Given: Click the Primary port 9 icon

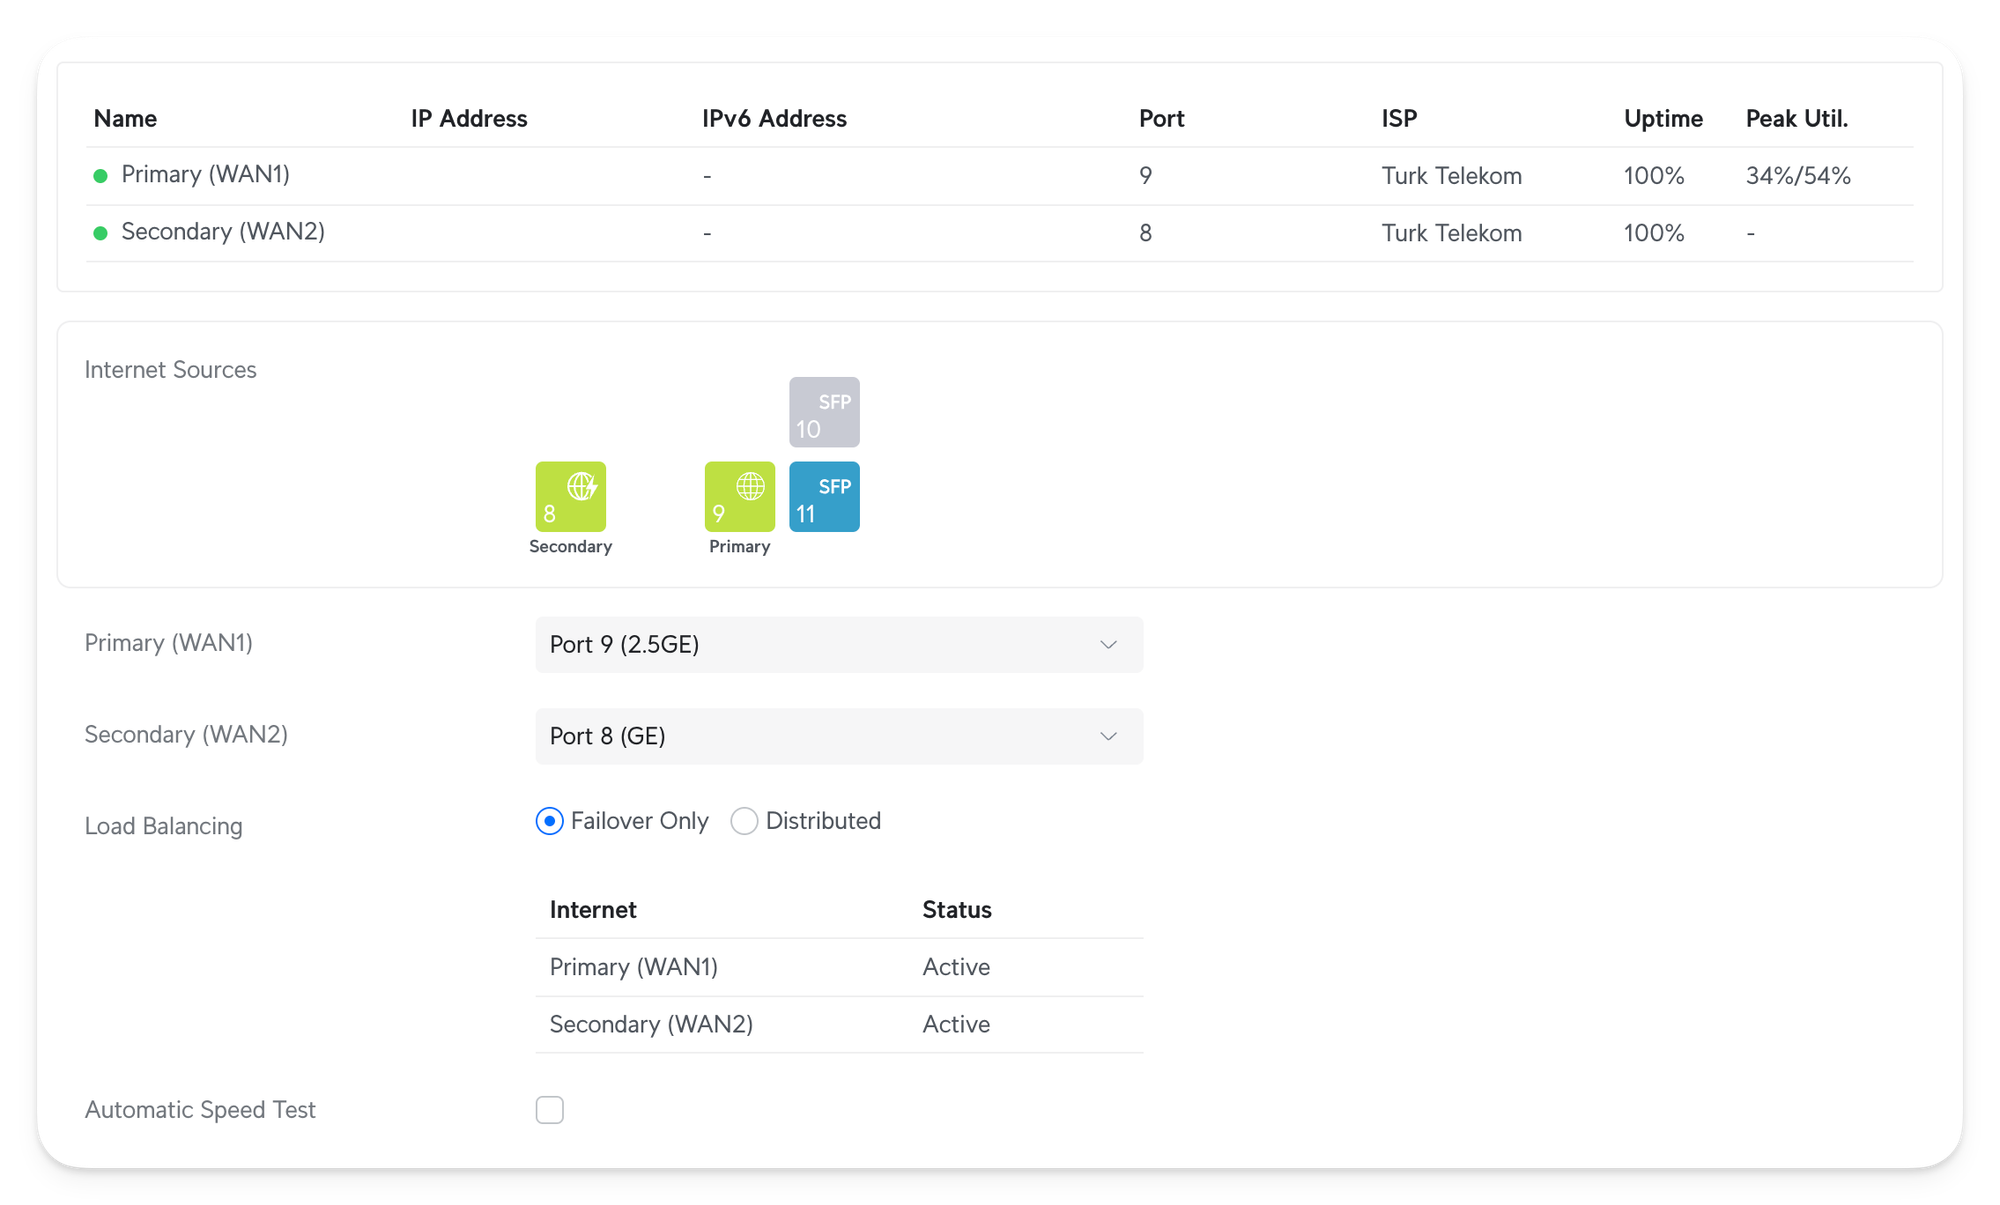Looking at the screenshot, I should [739, 497].
